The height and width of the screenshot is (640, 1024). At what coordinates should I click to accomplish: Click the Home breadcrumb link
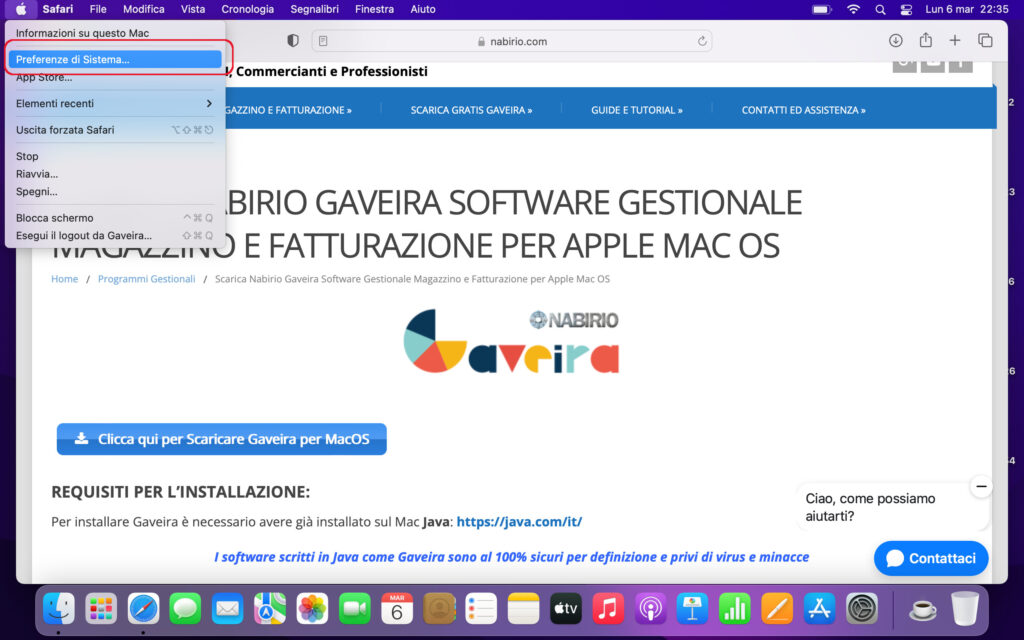tap(65, 279)
